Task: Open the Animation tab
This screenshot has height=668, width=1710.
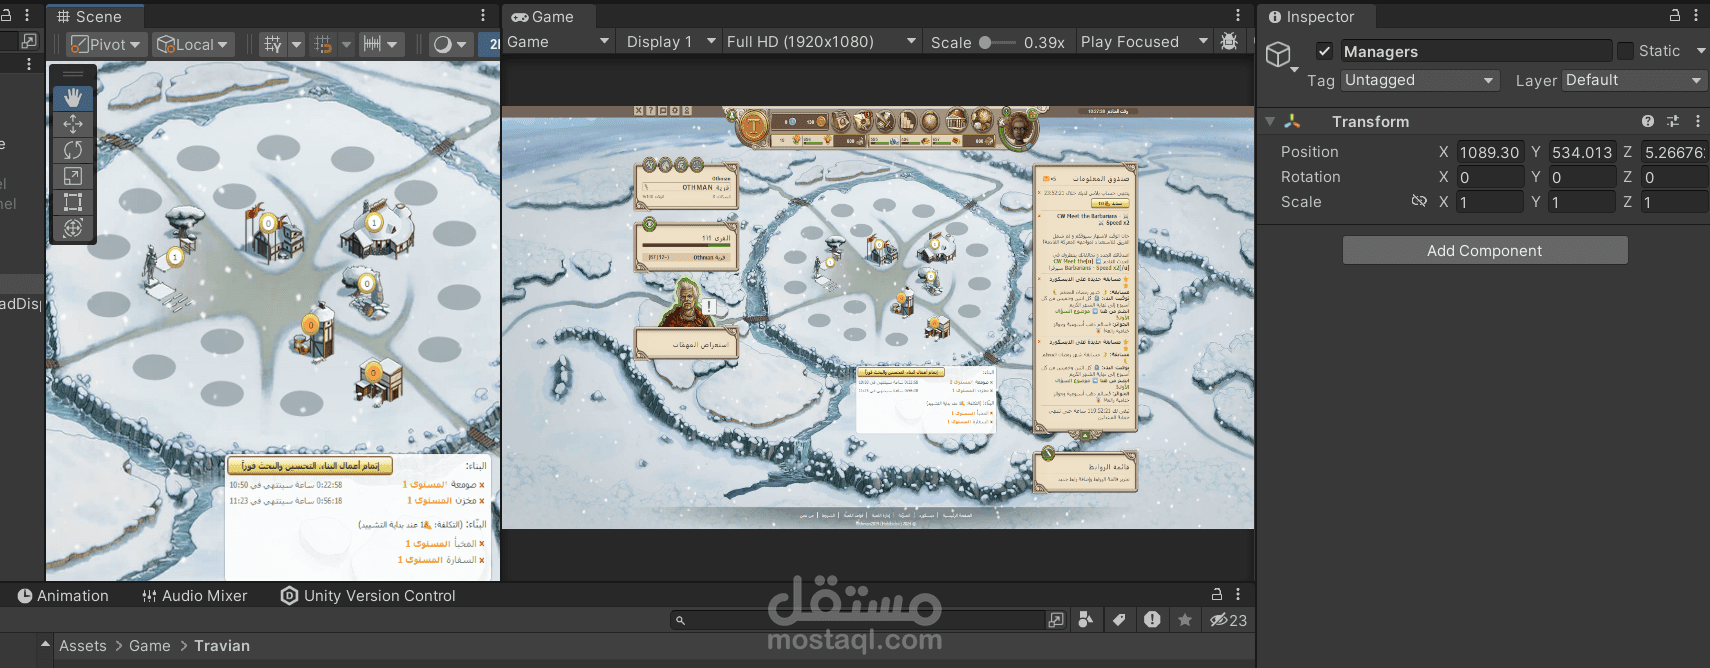Action: [x=63, y=596]
